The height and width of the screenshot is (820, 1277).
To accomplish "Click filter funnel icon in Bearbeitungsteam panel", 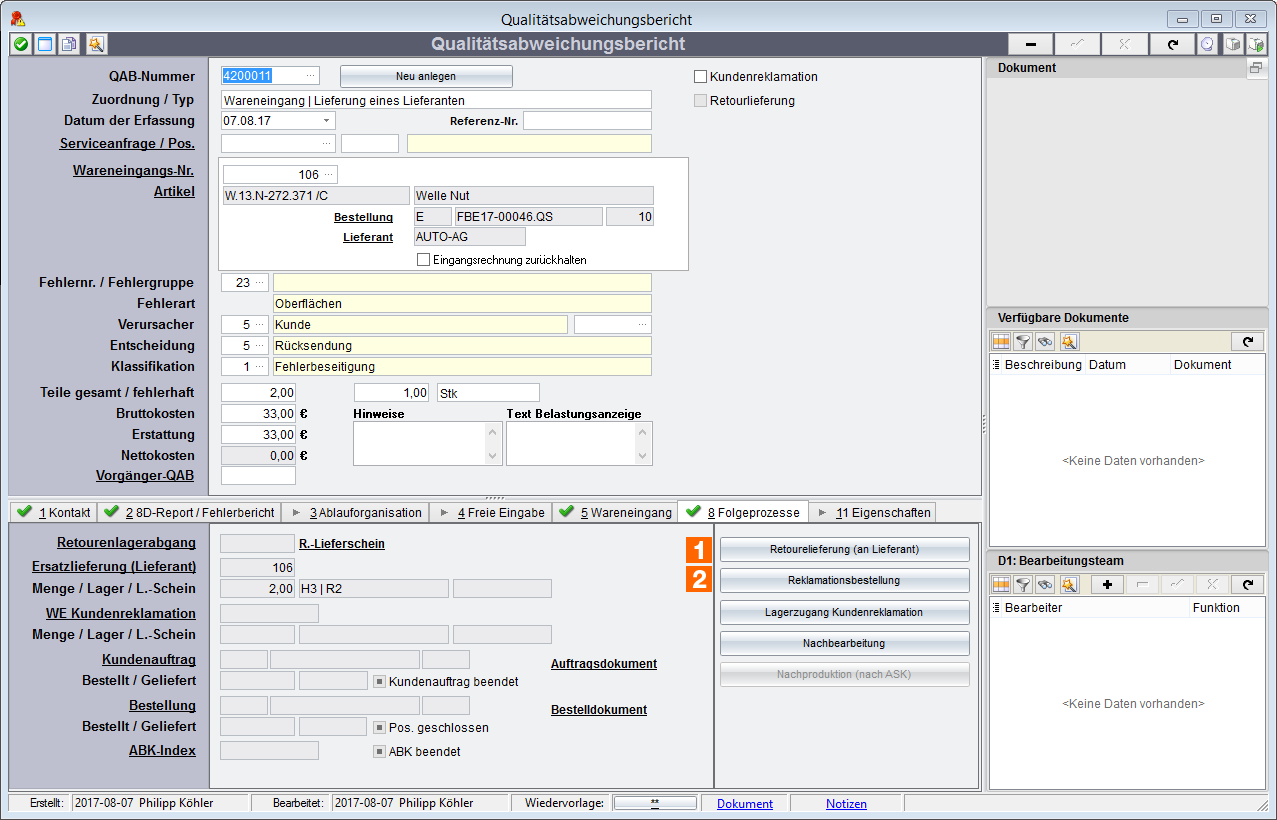I will (x=1023, y=584).
